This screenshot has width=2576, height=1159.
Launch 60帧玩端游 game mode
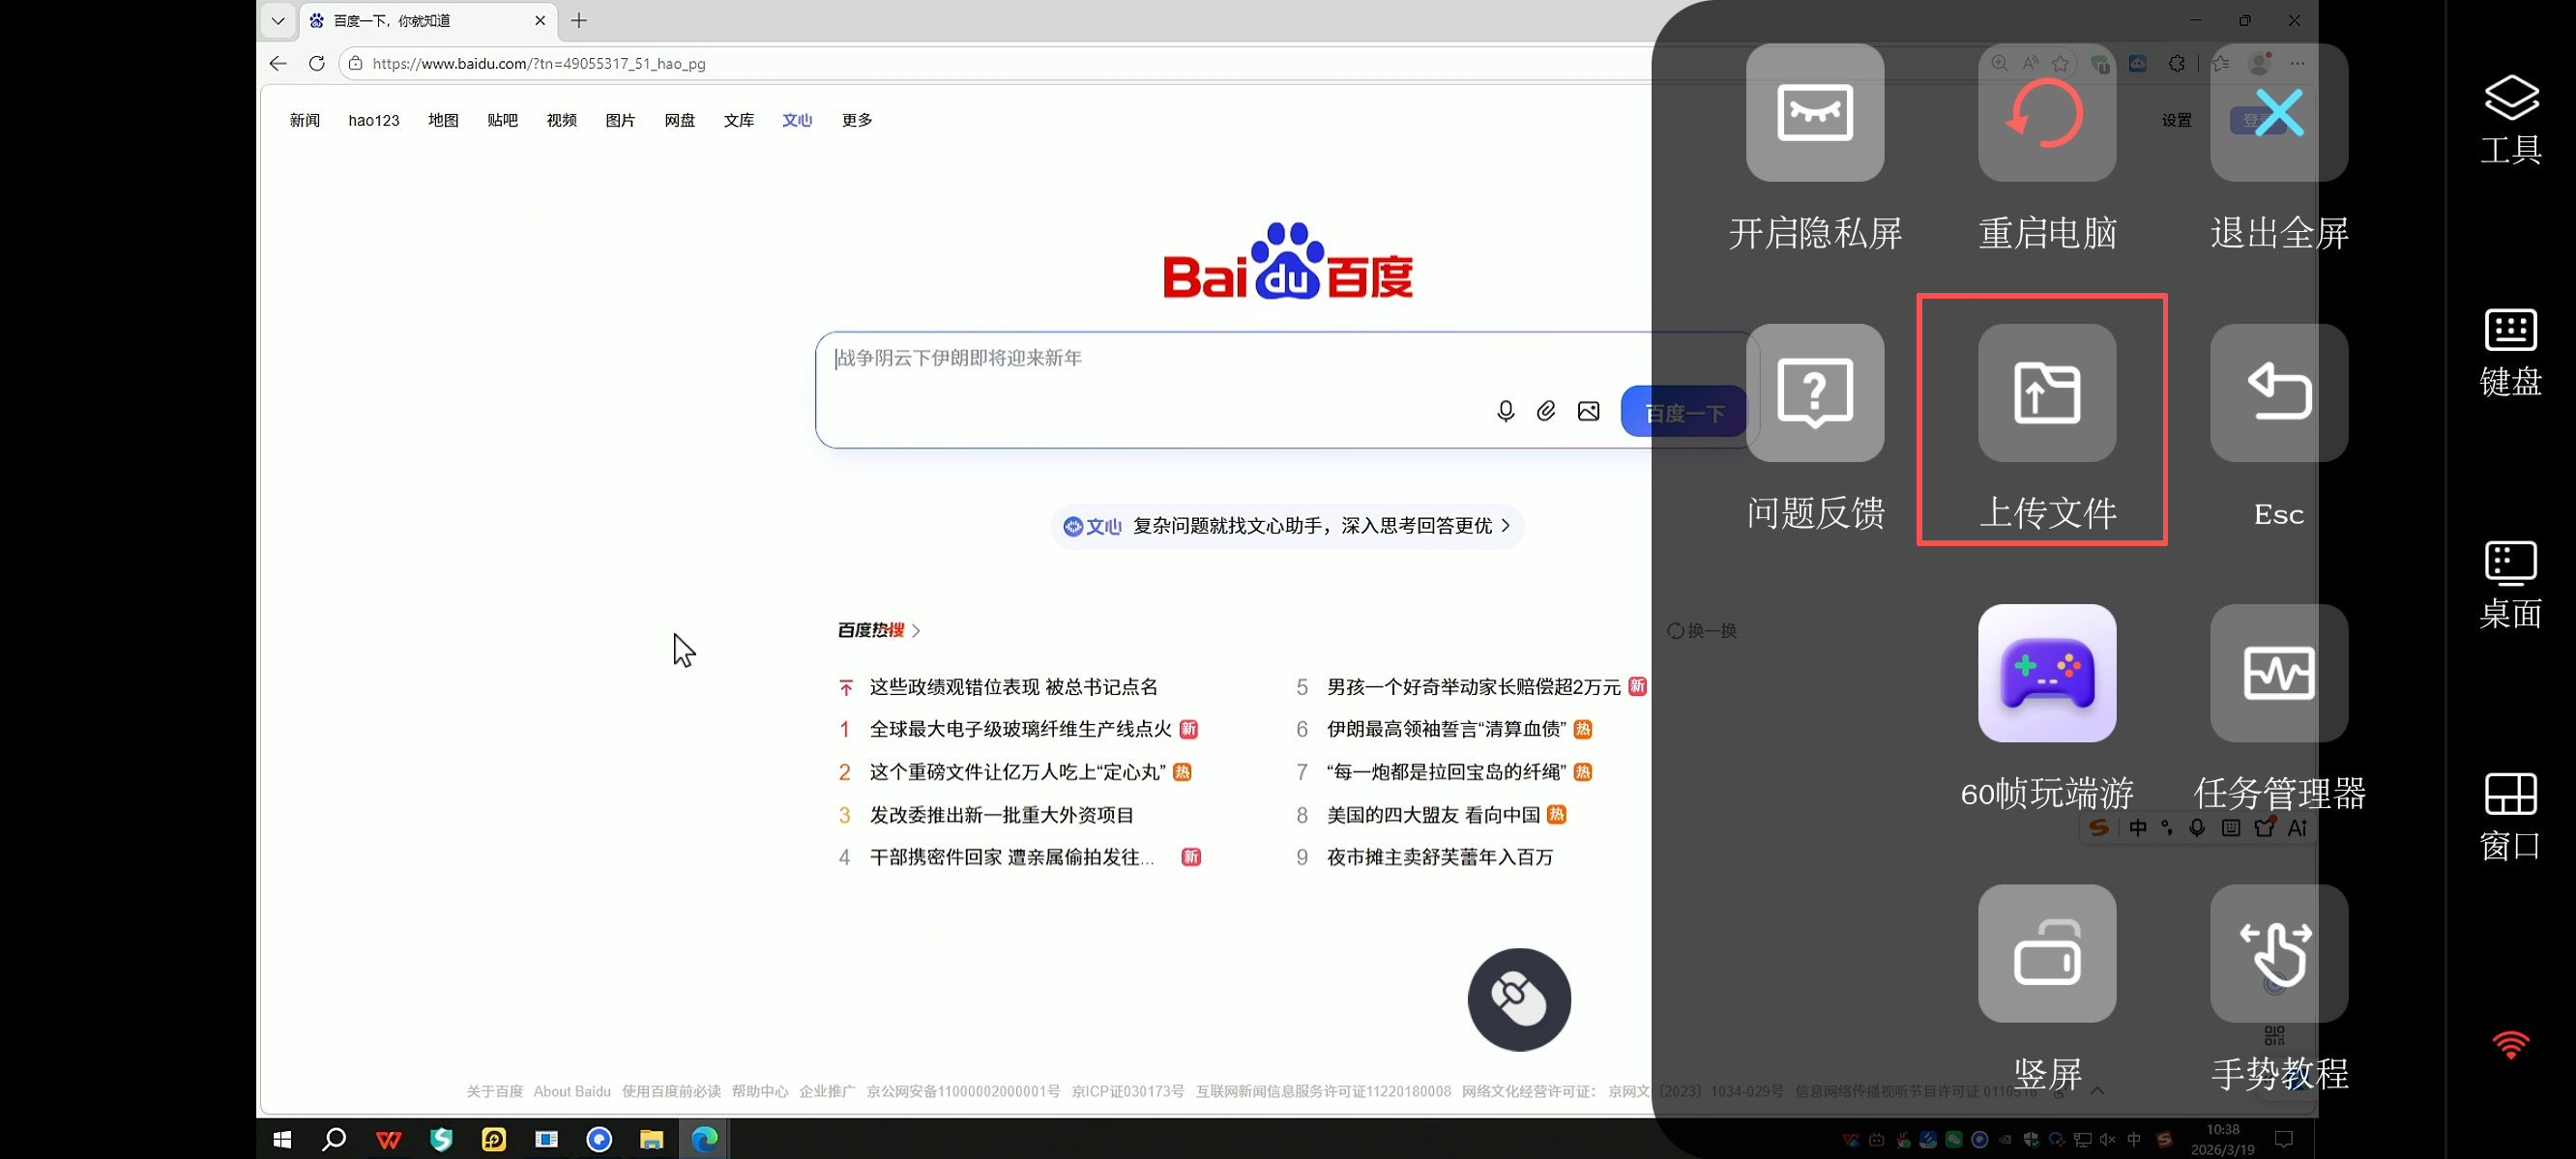(x=2046, y=675)
